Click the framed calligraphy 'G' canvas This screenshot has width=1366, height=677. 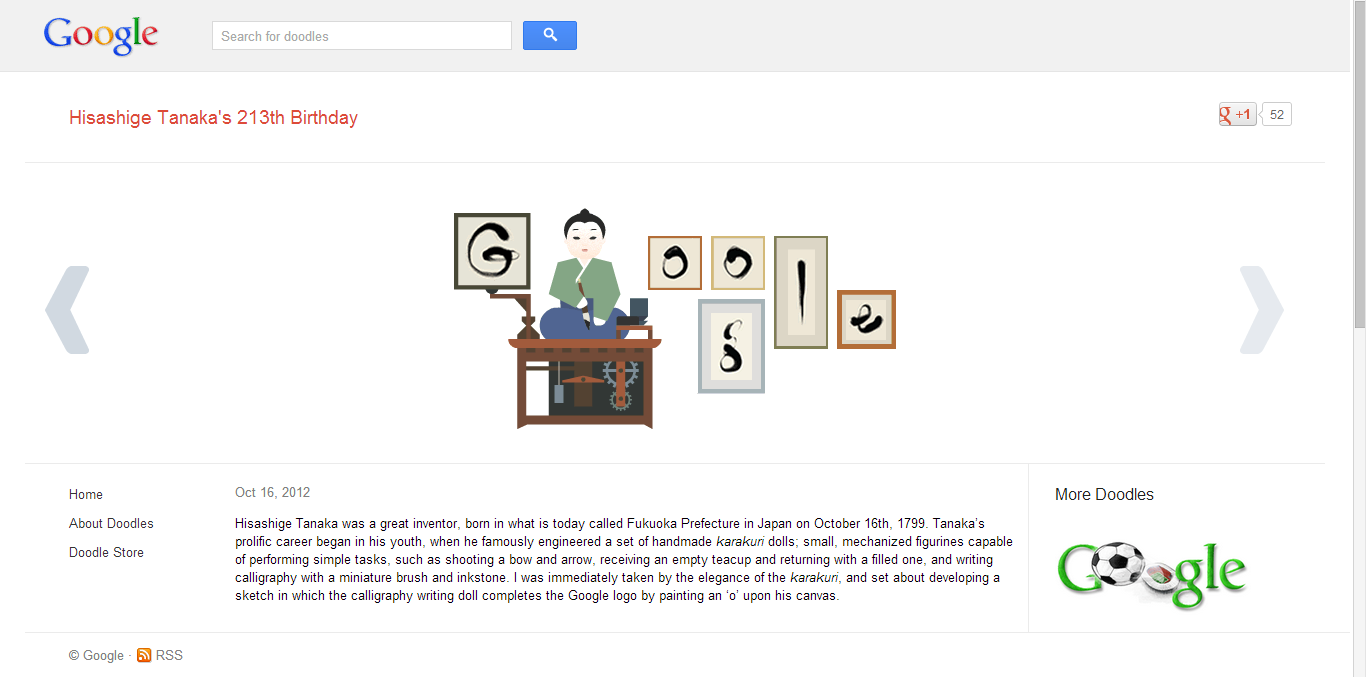tap(492, 251)
